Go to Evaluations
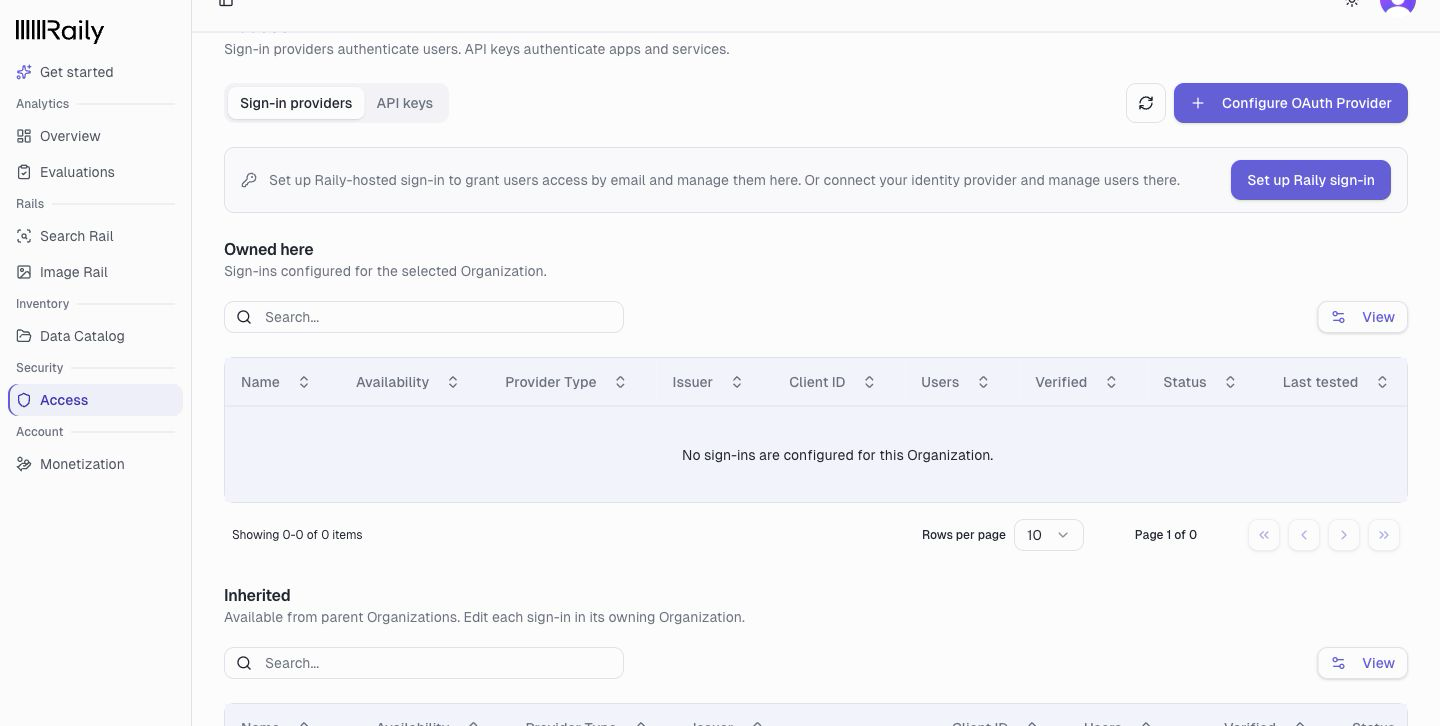The height and width of the screenshot is (726, 1440). [95, 172]
